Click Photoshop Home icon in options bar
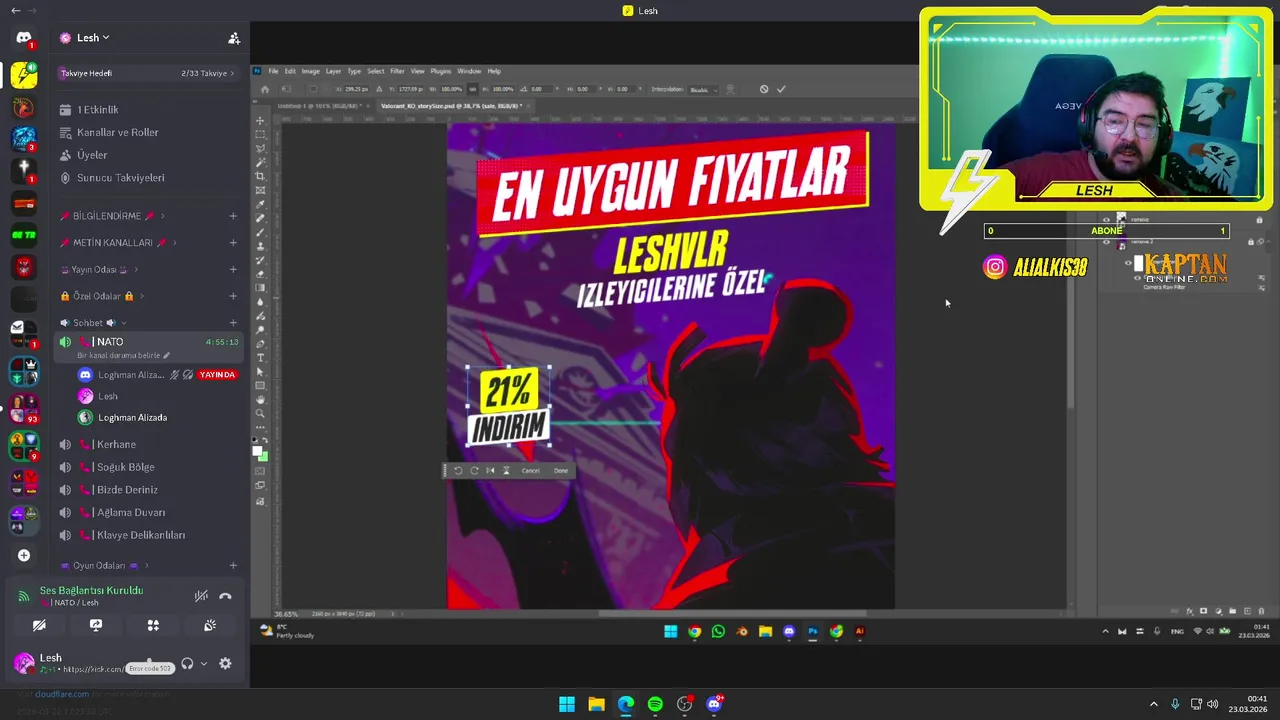 [265, 89]
